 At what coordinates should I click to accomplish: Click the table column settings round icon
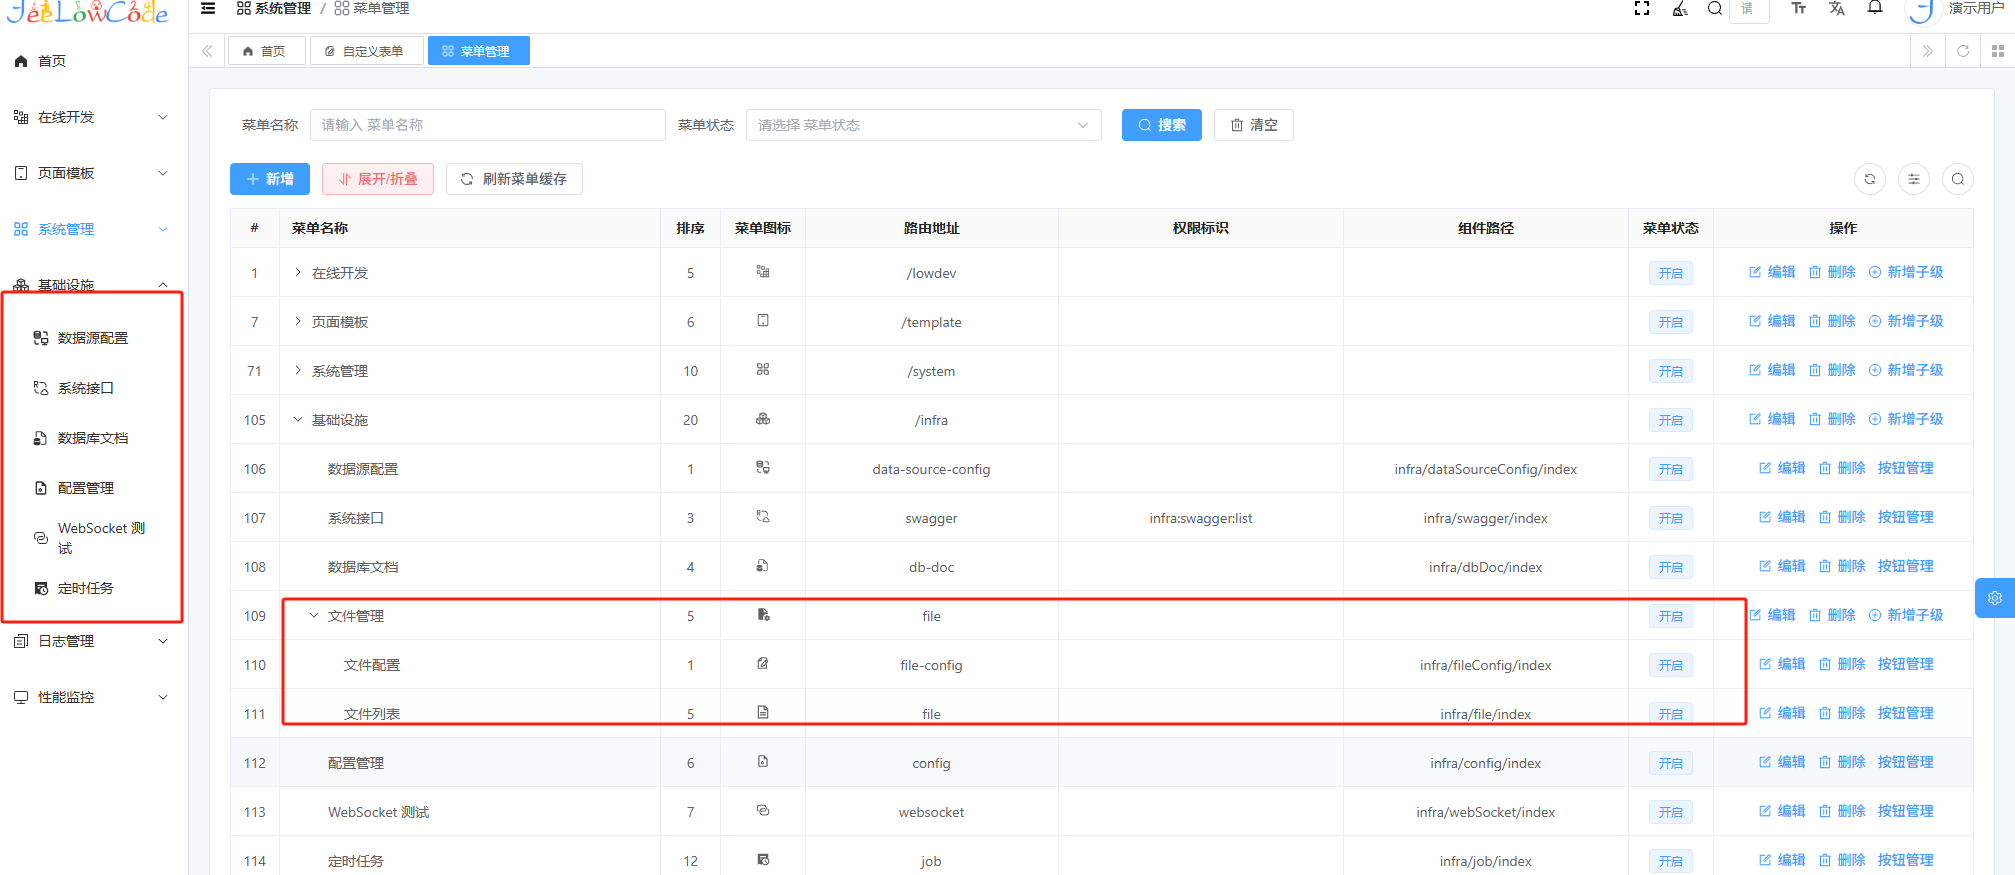click(1913, 179)
